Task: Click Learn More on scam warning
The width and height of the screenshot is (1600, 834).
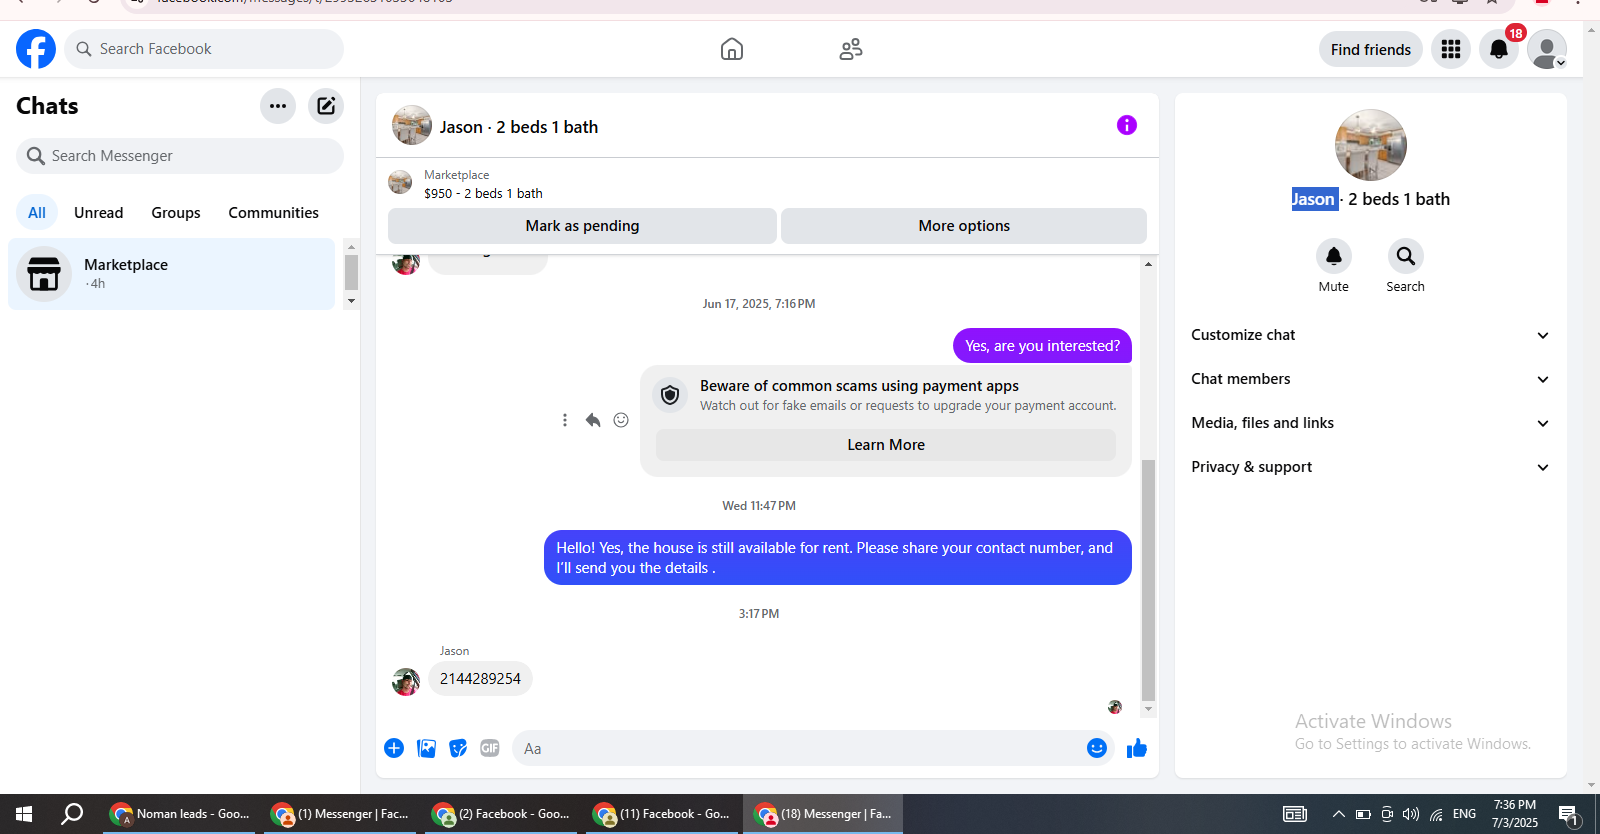Action: (886, 445)
